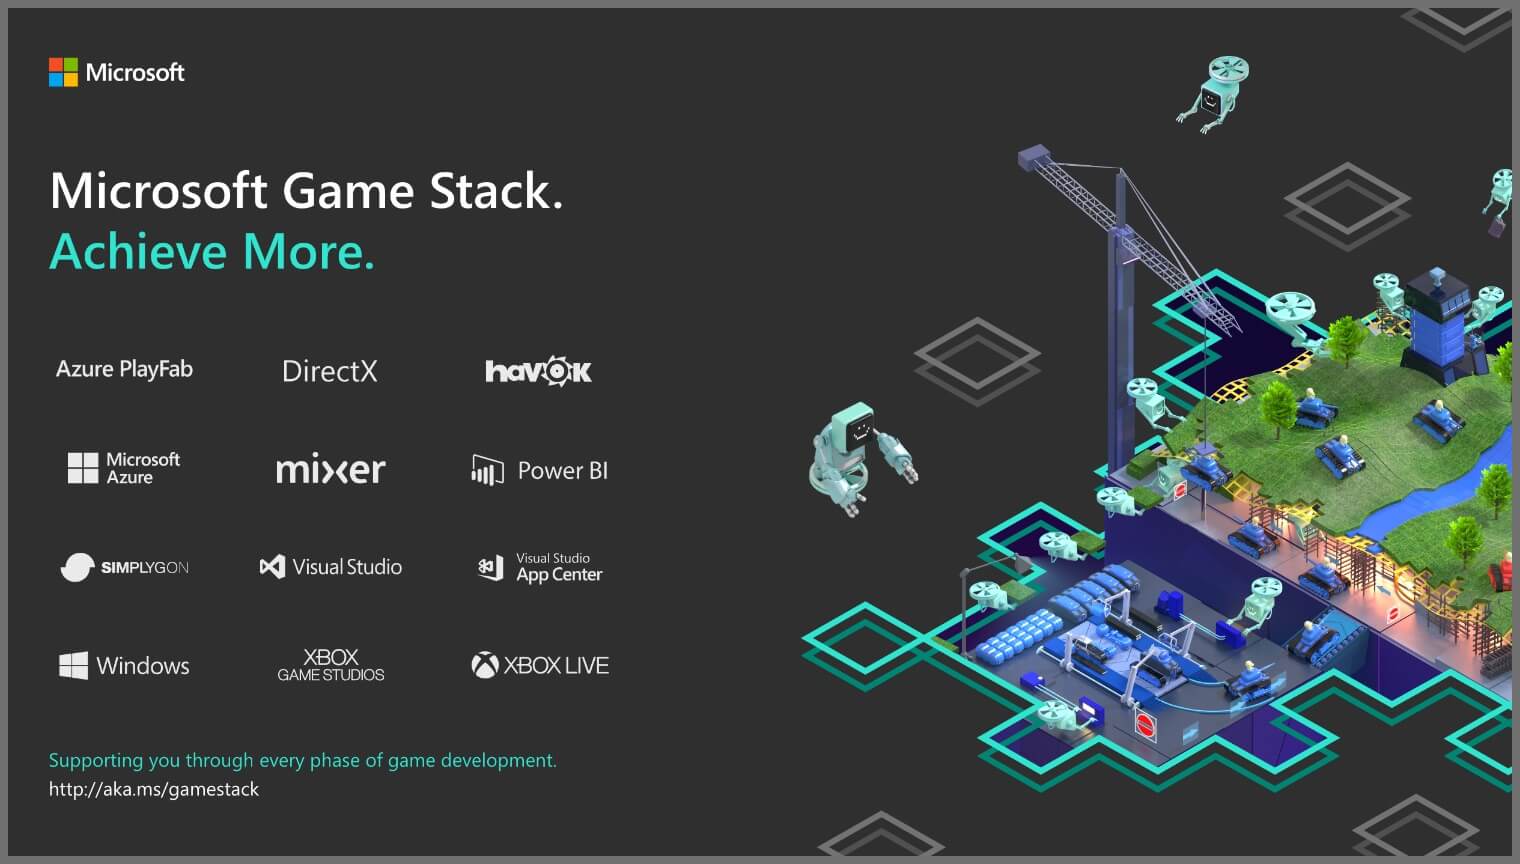Image resolution: width=1520 pixels, height=864 pixels.
Task: Open the aka.ms/gamestack link
Action: coord(153,789)
